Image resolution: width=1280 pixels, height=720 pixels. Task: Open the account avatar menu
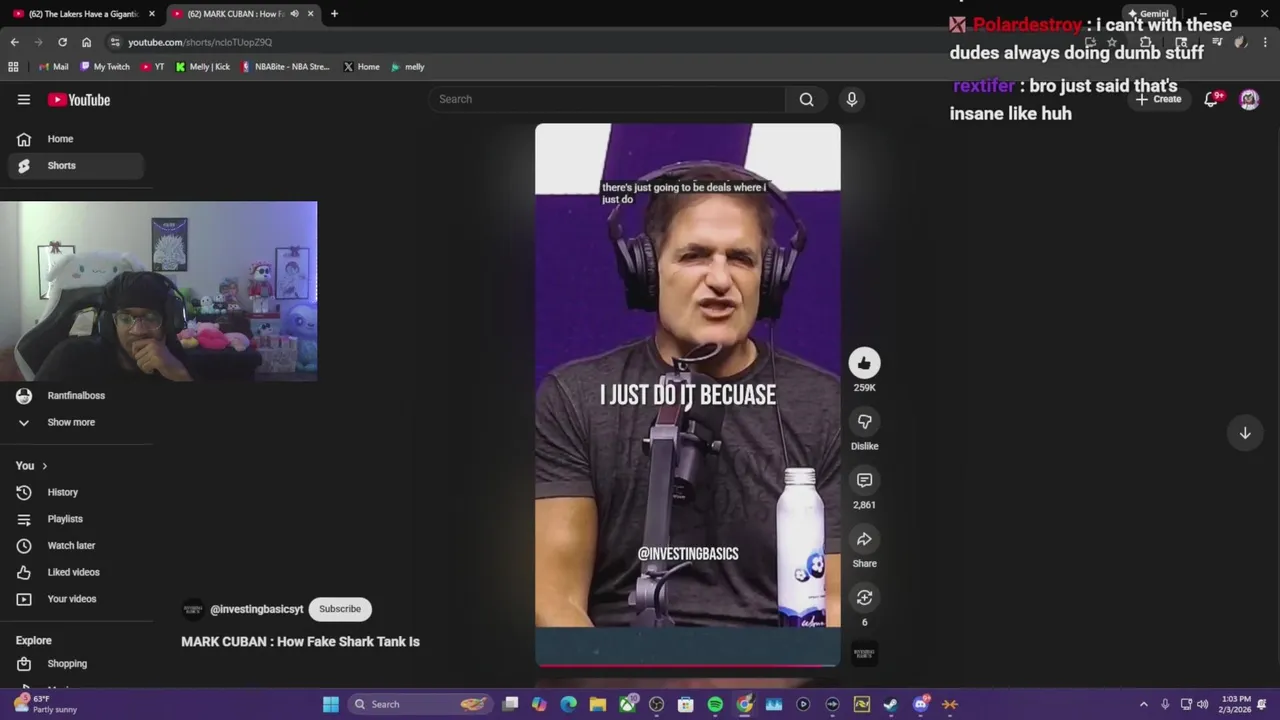(1249, 99)
